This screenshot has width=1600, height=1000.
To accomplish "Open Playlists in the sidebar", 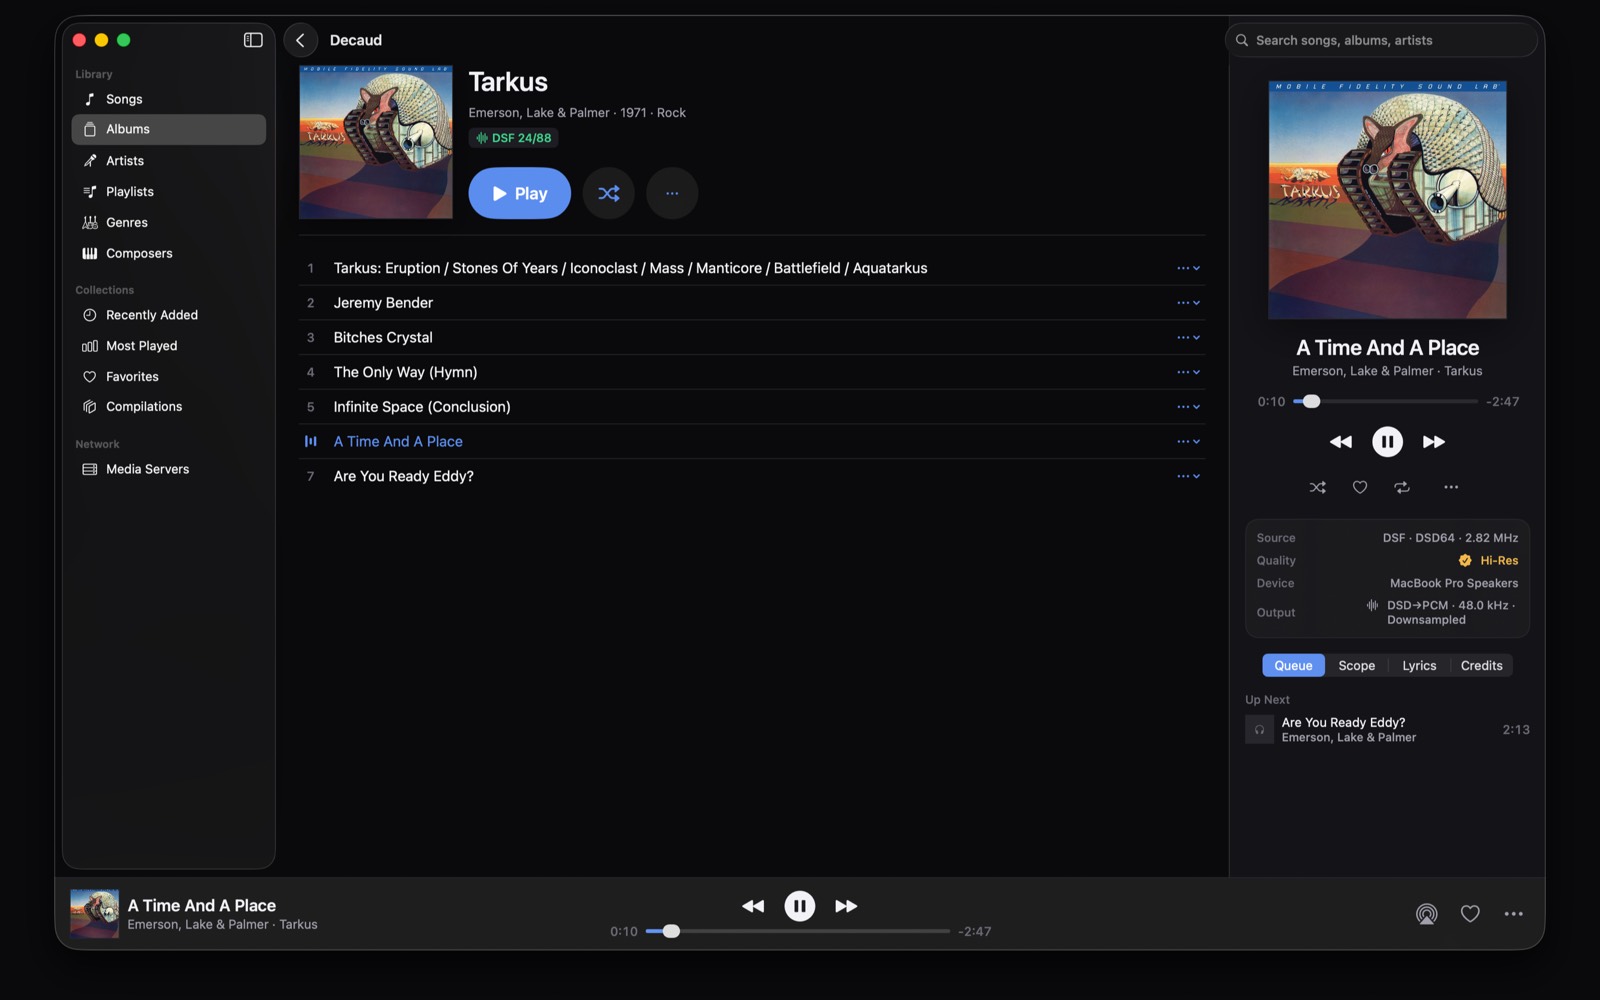I will pyautogui.click(x=168, y=191).
